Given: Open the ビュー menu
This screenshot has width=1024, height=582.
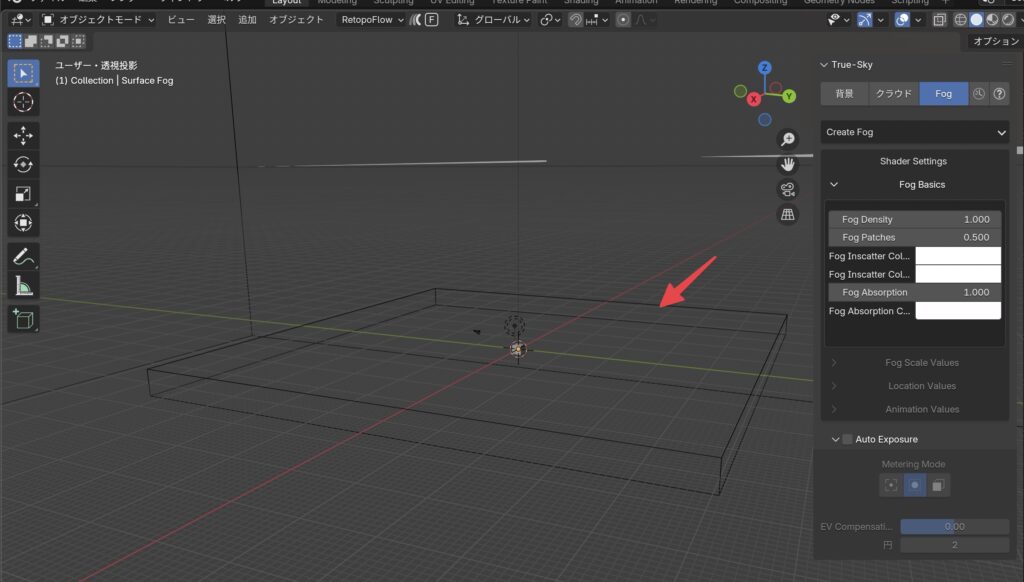Looking at the screenshot, I should point(181,20).
